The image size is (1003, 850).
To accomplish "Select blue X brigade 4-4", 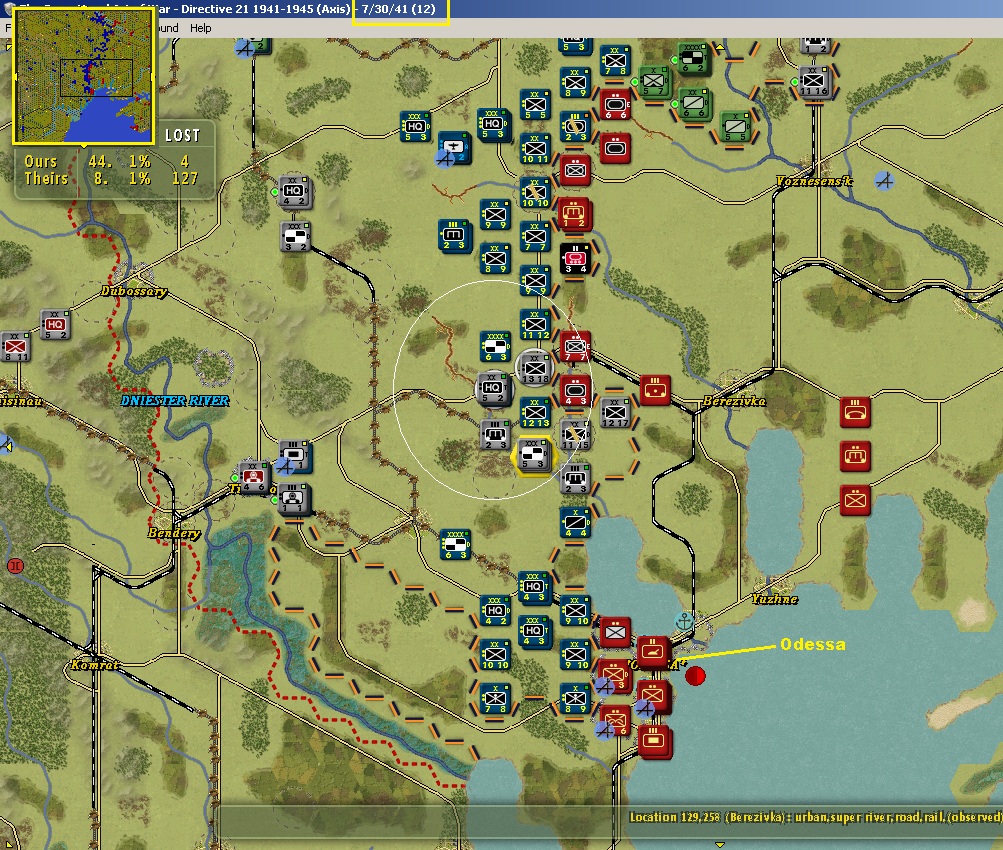I will pos(575,522).
